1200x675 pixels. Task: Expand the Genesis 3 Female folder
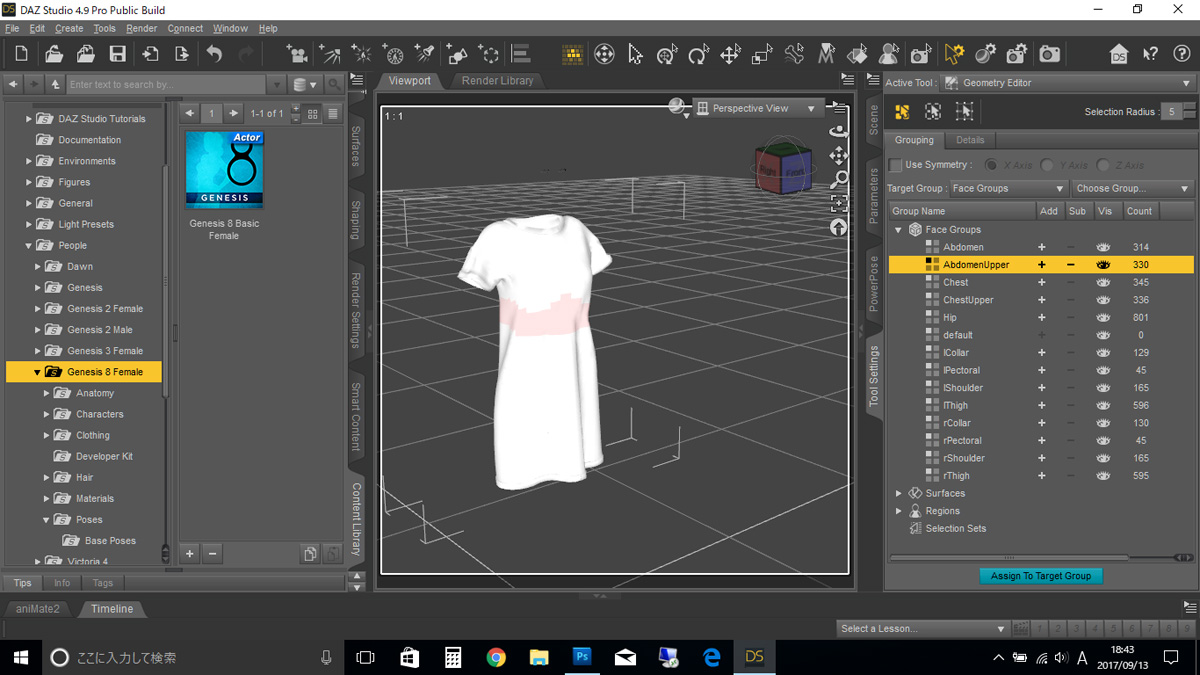(37, 351)
